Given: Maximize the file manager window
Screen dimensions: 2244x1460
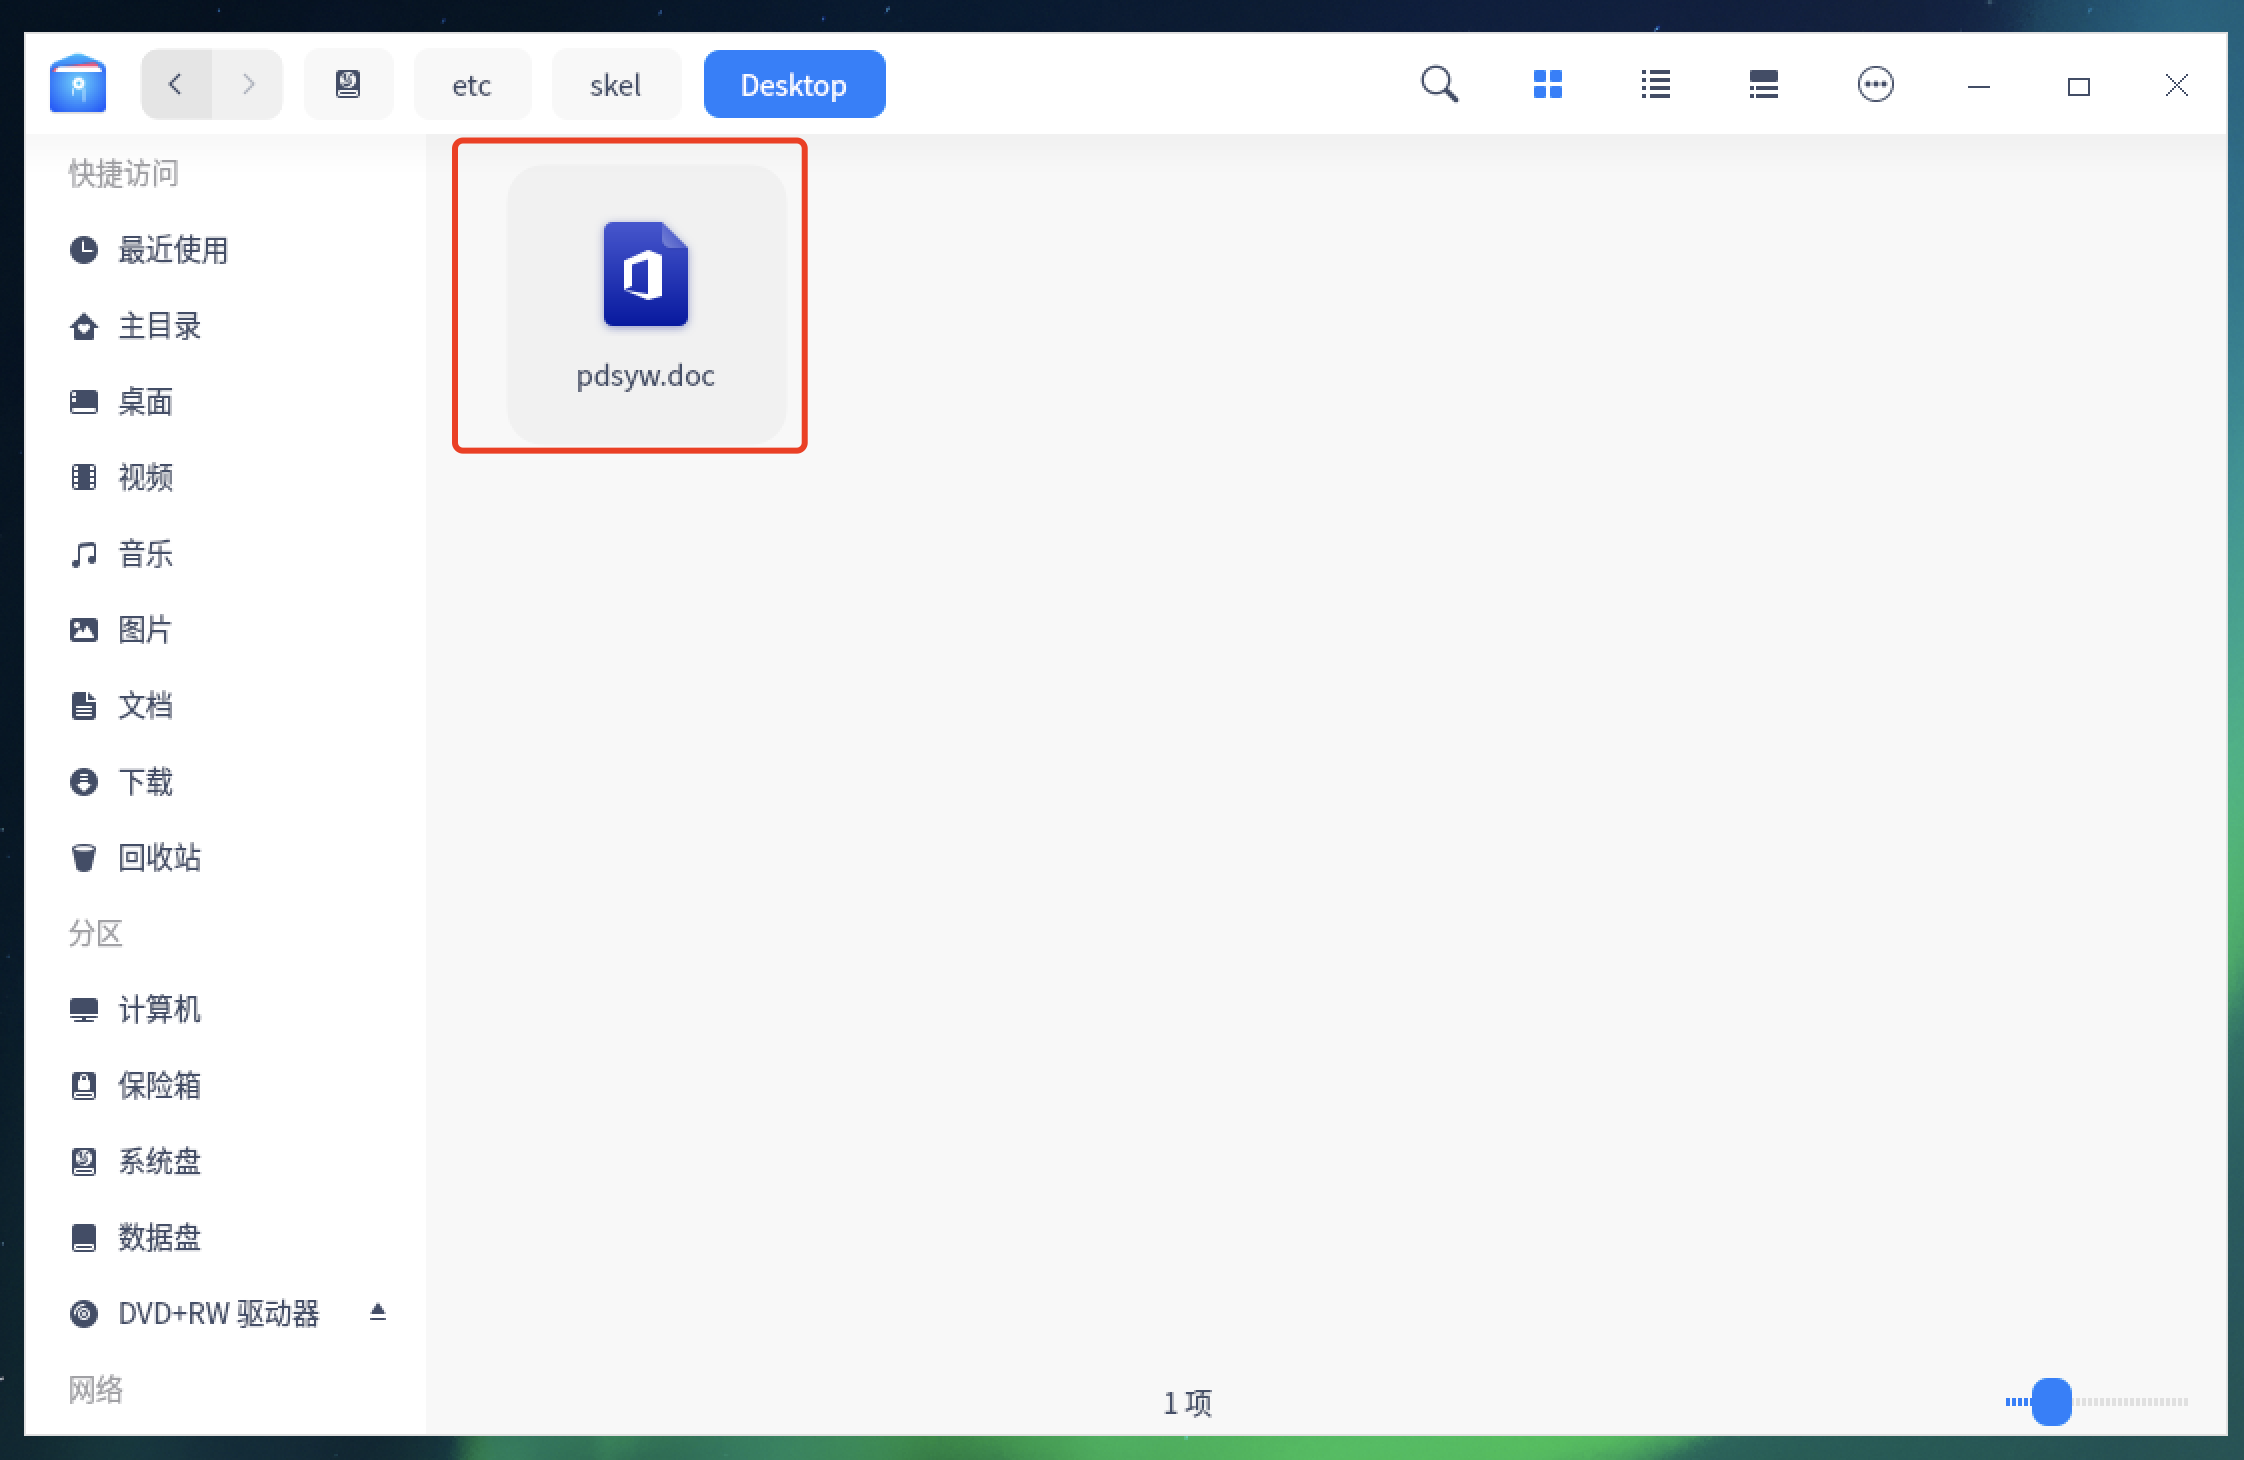Looking at the screenshot, I should [x=2078, y=87].
